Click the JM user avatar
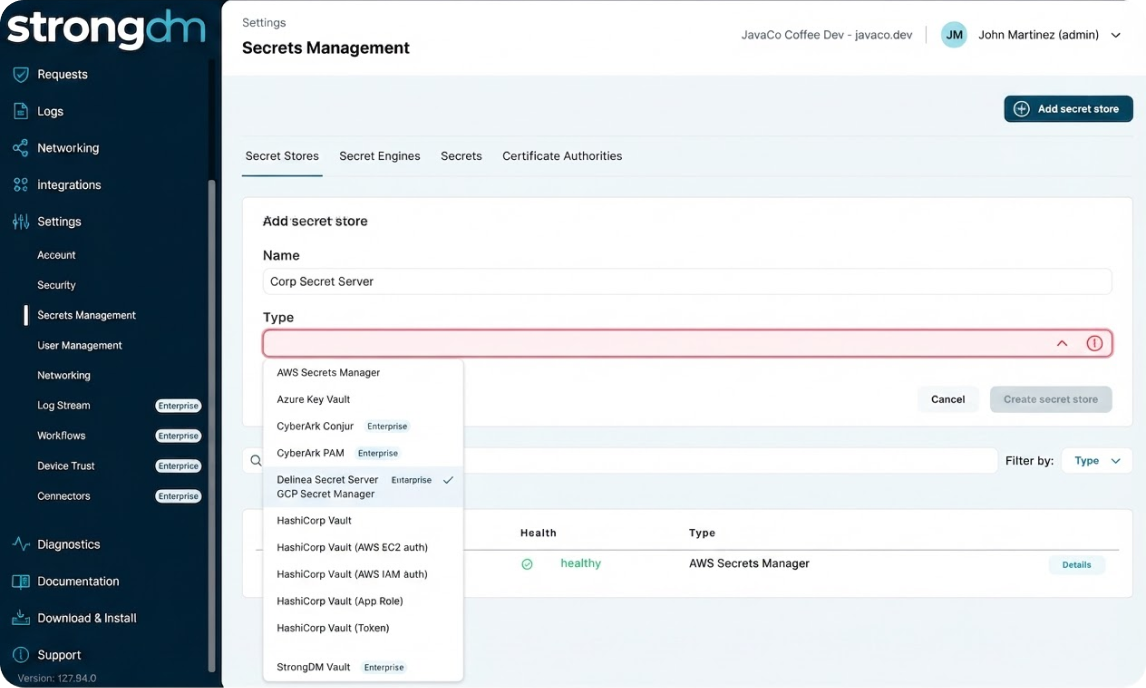 pyautogui.click(x=954, y=34)
